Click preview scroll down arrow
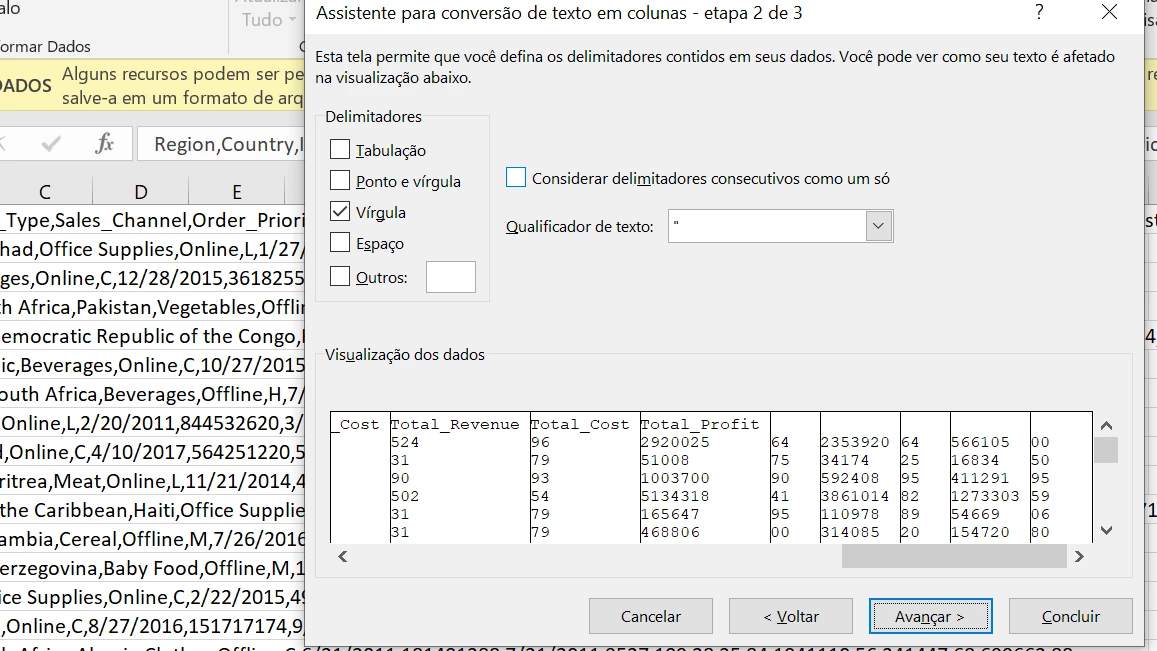The image size is (1157, 651). [1106, 530]
